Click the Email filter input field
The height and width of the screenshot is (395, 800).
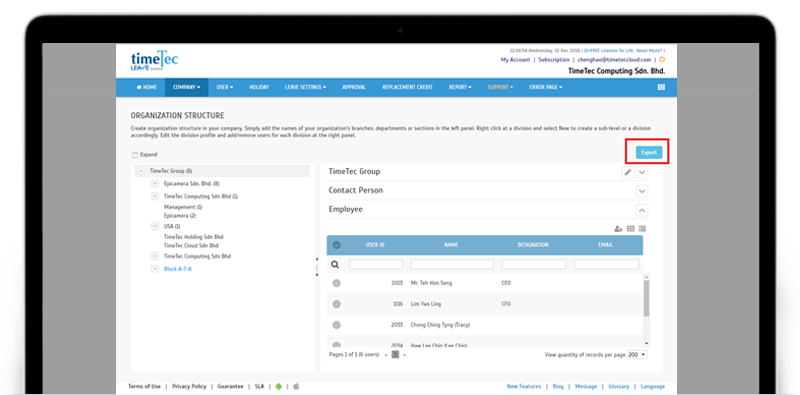pos(607,264)
